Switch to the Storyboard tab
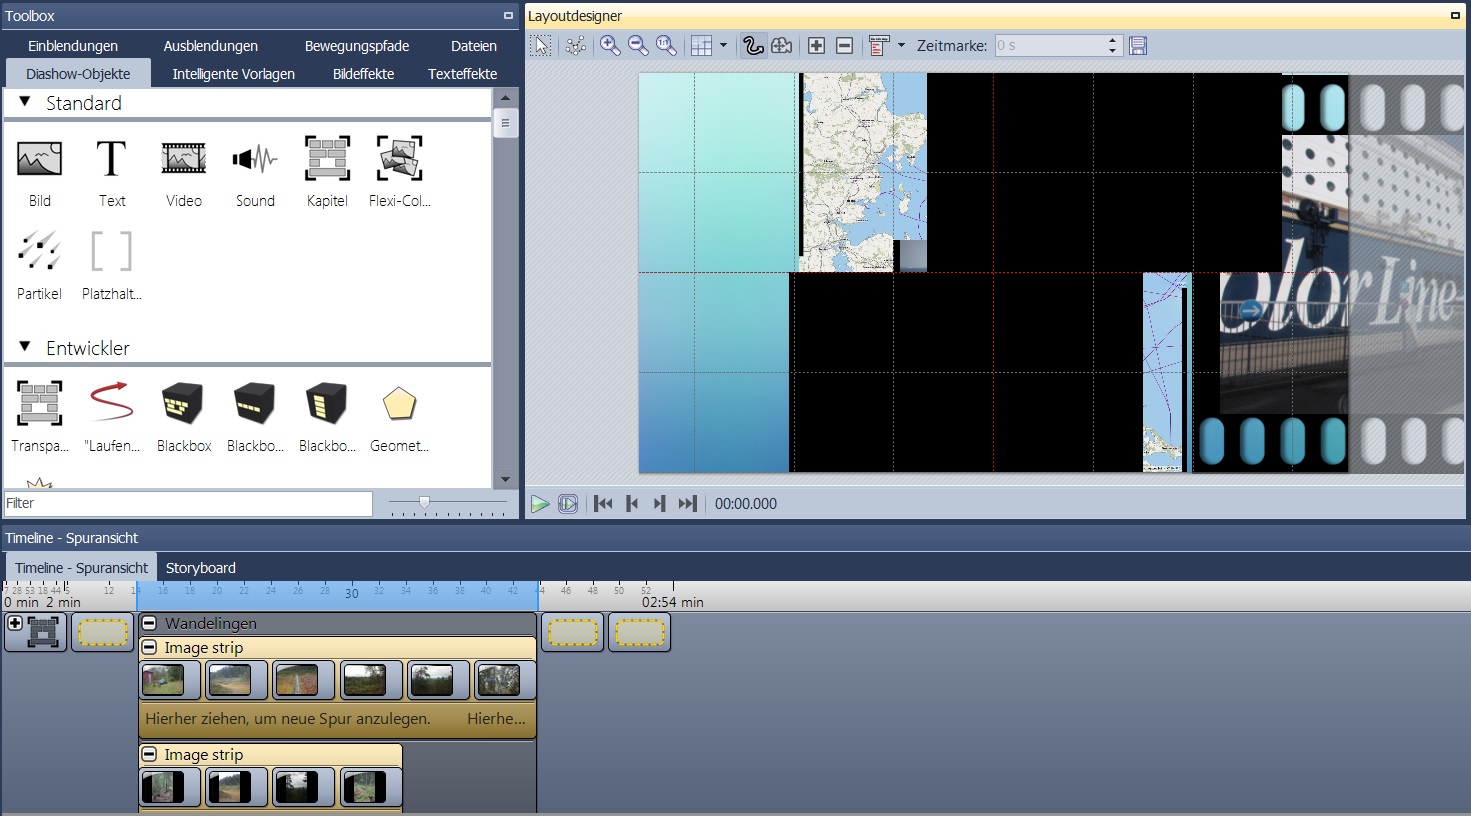 point(200,567)
